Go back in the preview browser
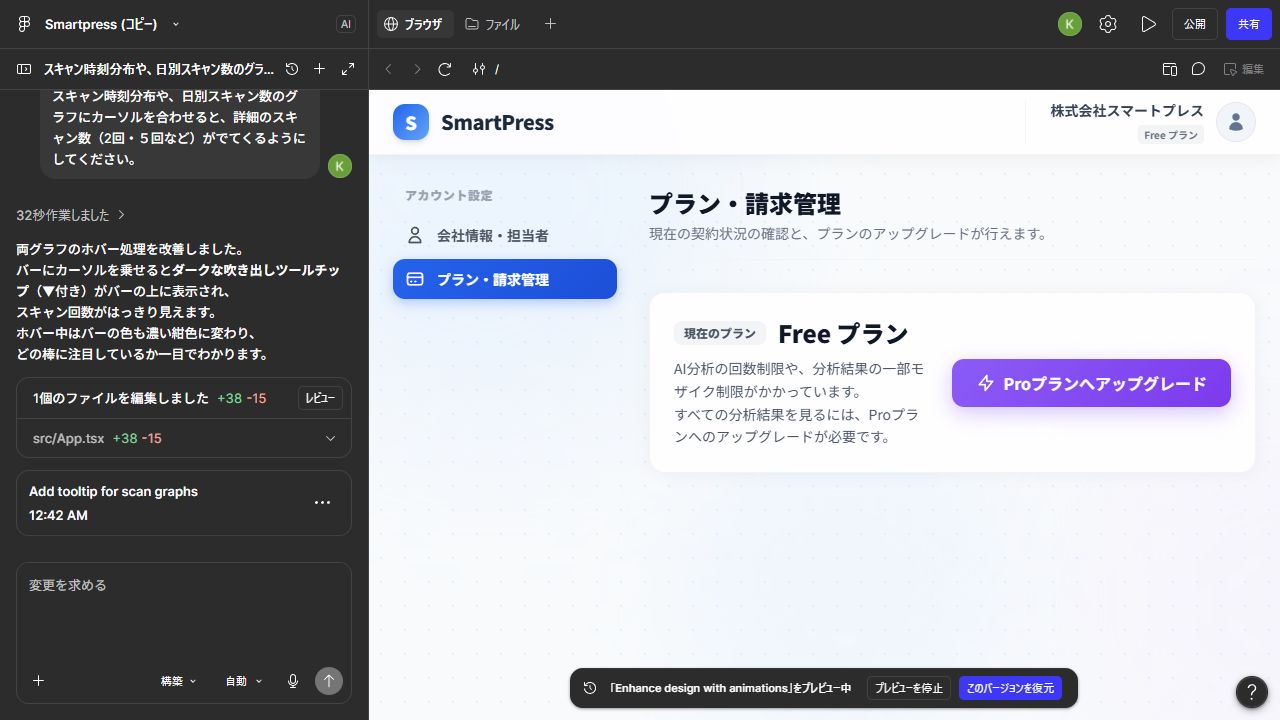The width and height of the screenshot is (1280, 720). [389, 69]
